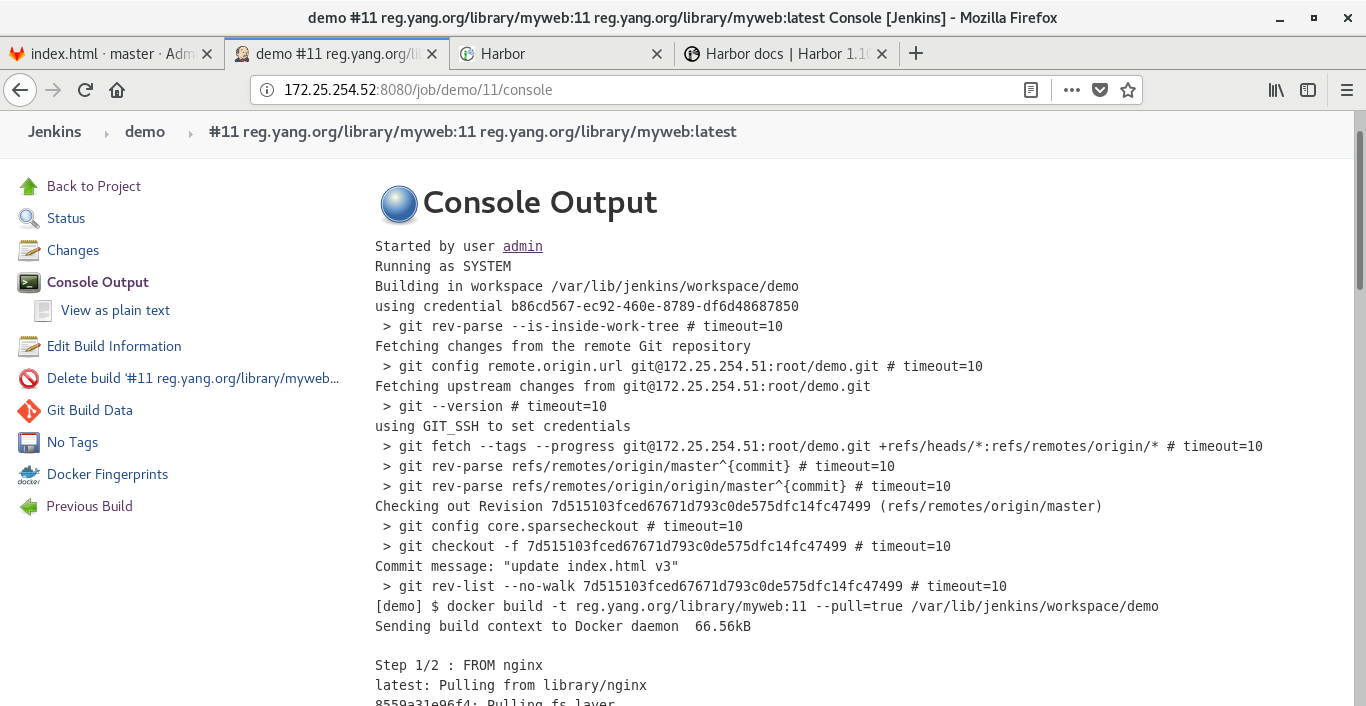This screenshot has width=1366, height=706.
Task: Open page actions three-dots menu
Action: point(1072,90)
